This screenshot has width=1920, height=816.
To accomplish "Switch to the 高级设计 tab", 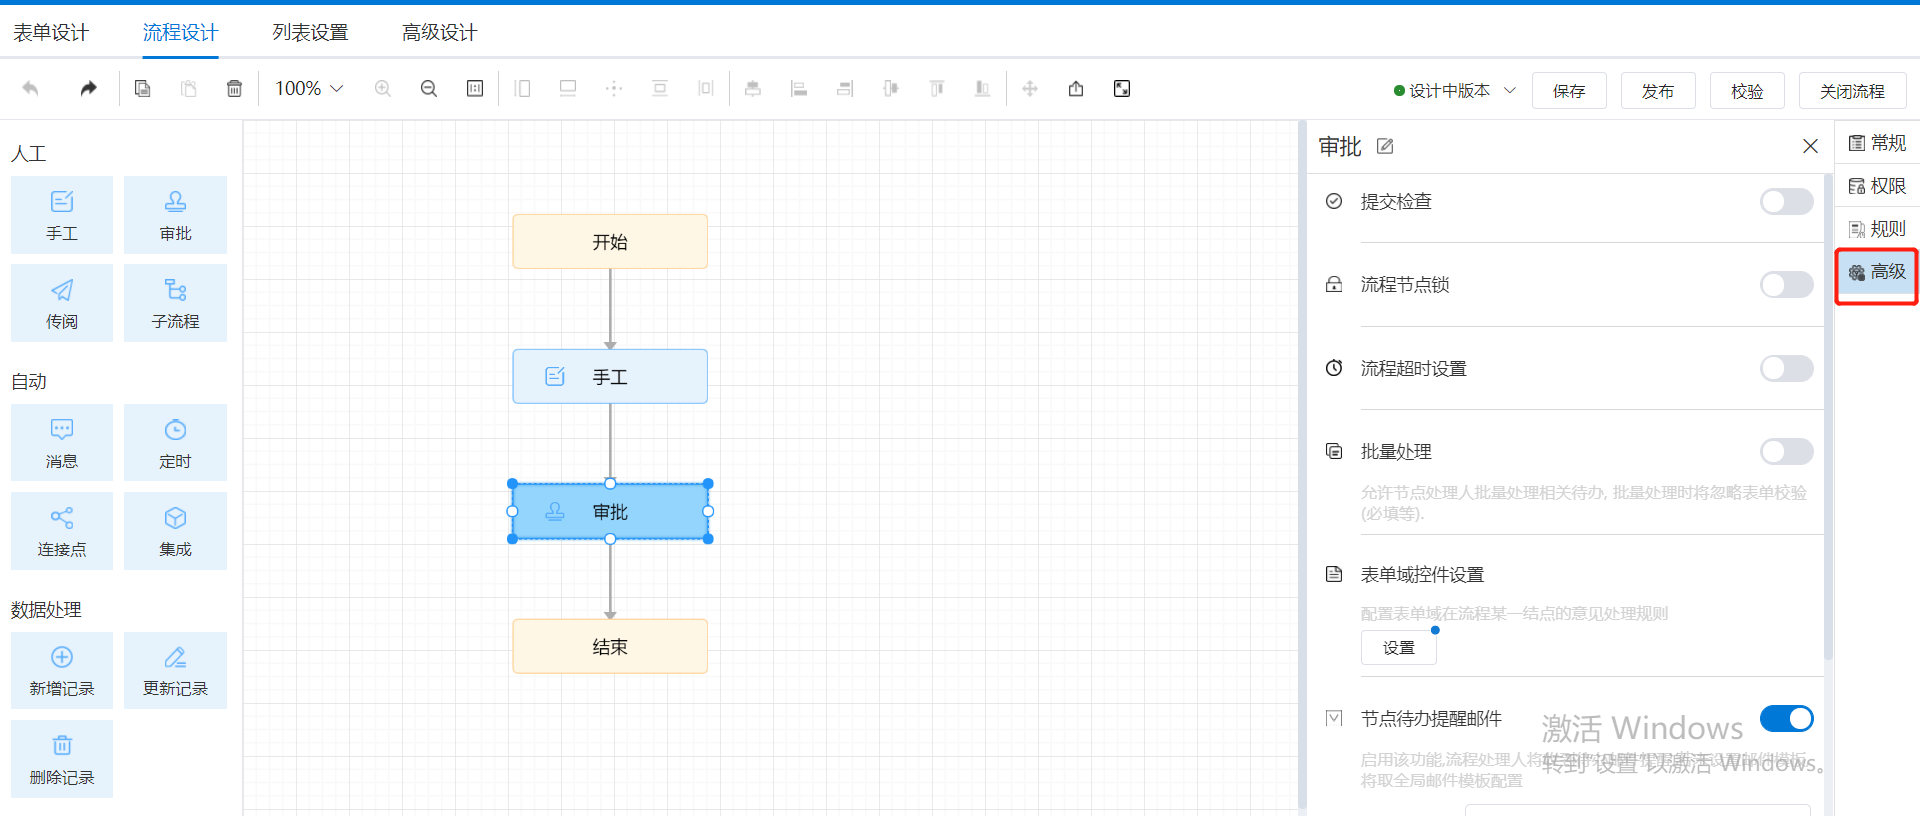I will (440, 32).
